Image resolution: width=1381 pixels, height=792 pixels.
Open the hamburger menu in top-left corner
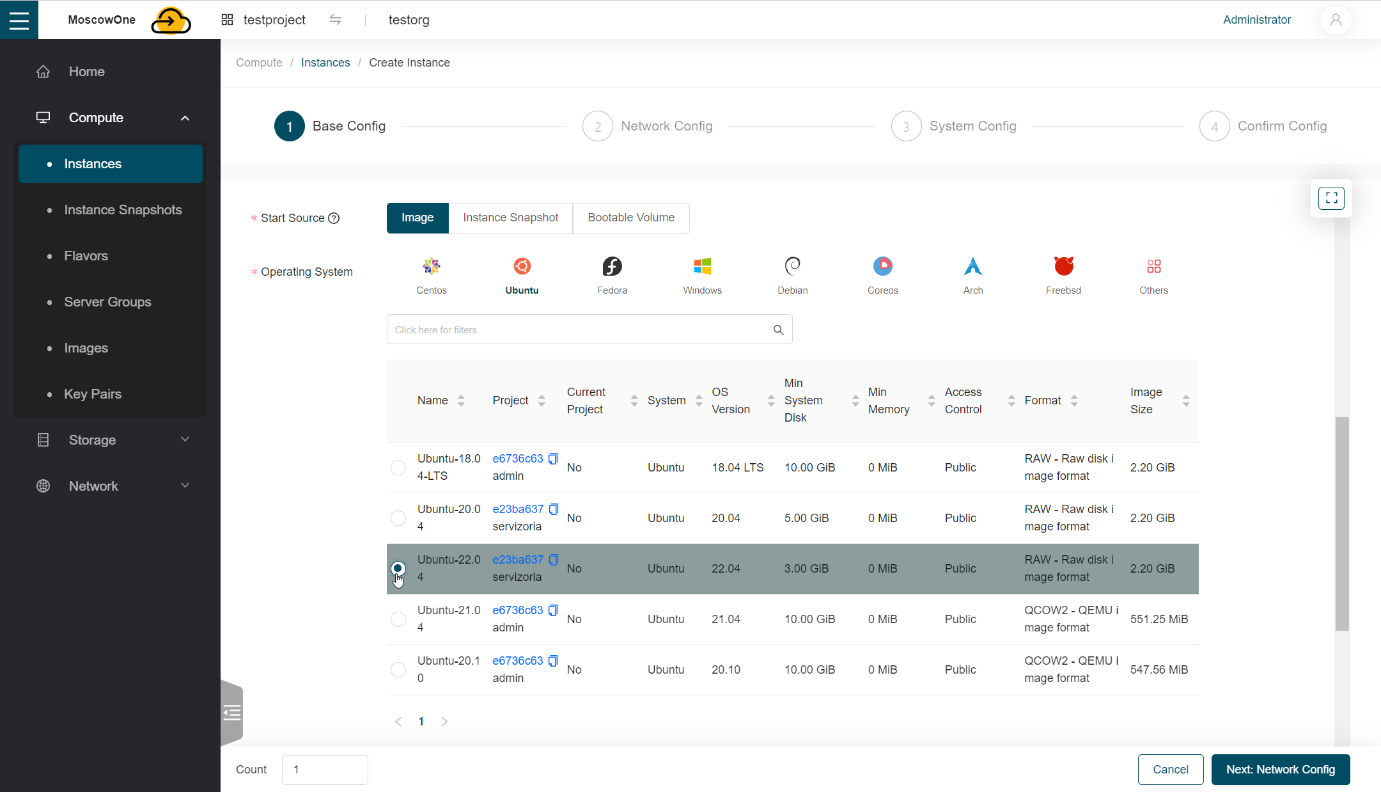coord(19,20)
